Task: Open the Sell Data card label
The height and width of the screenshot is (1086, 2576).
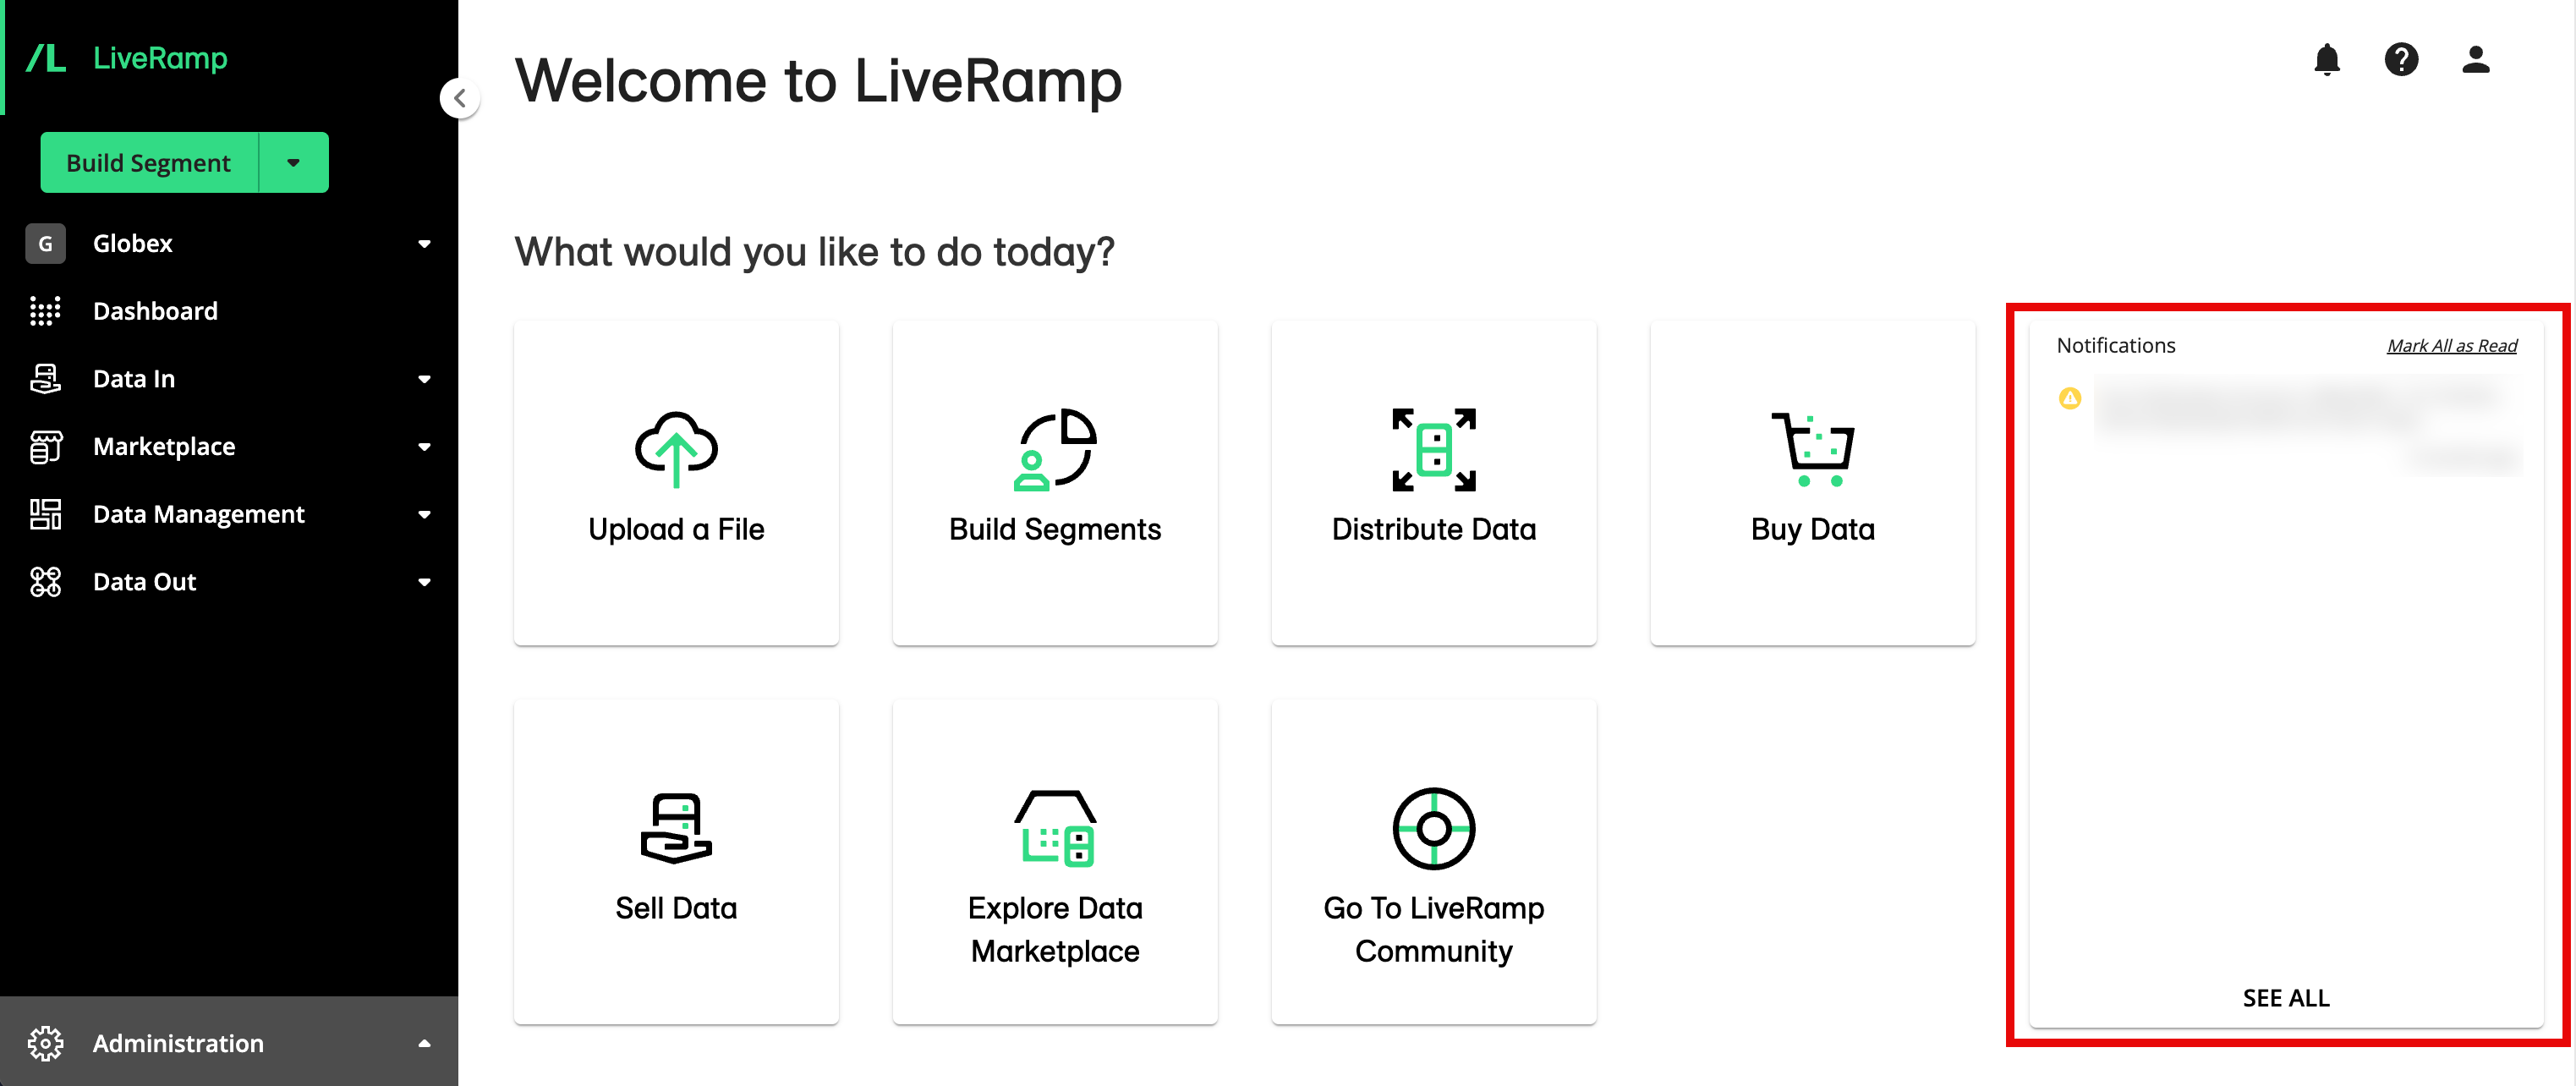Action: [x=676, y=908]
